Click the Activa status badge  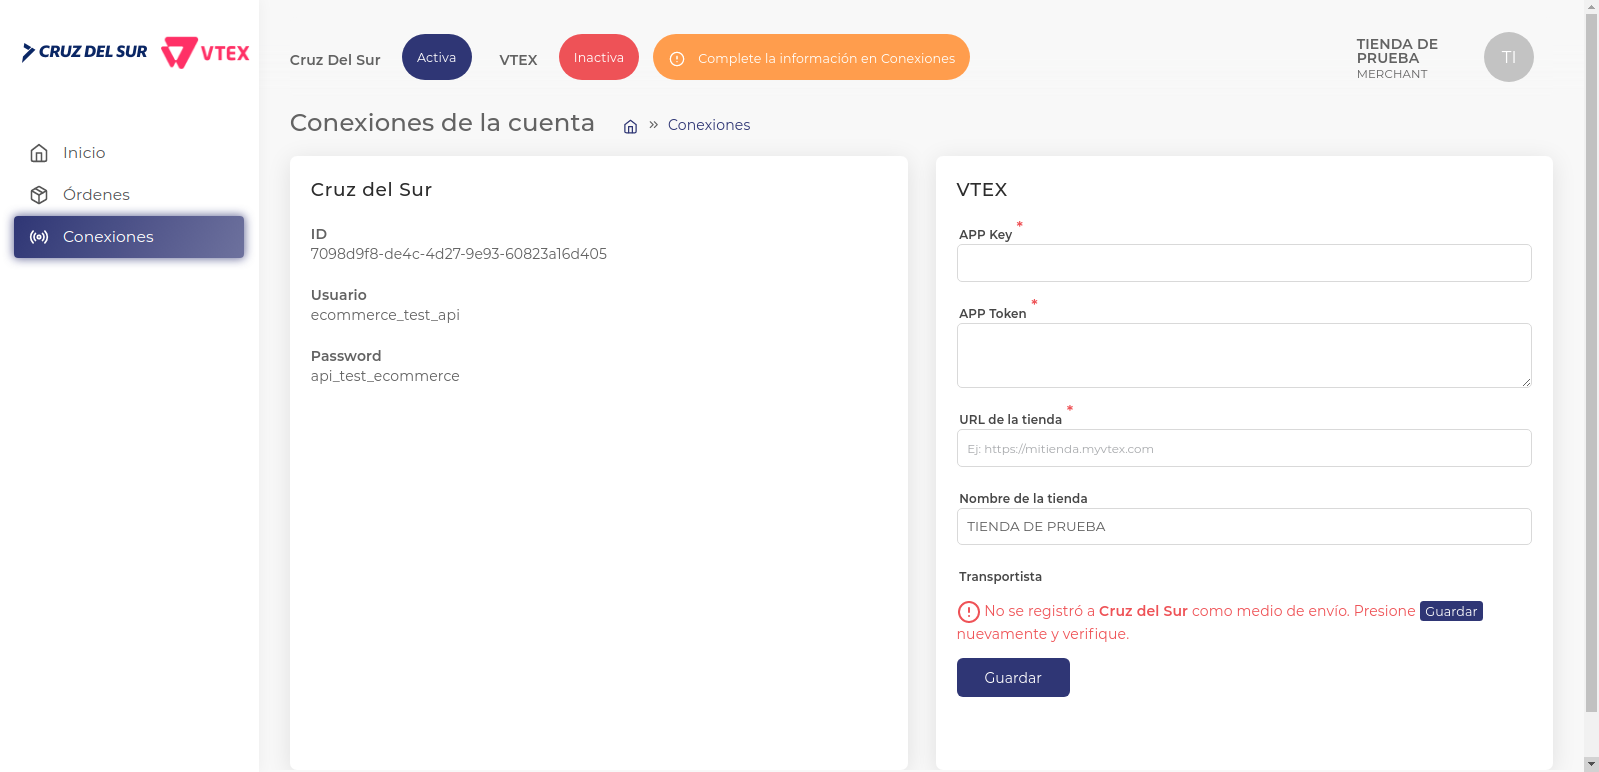tap(436, 58)
